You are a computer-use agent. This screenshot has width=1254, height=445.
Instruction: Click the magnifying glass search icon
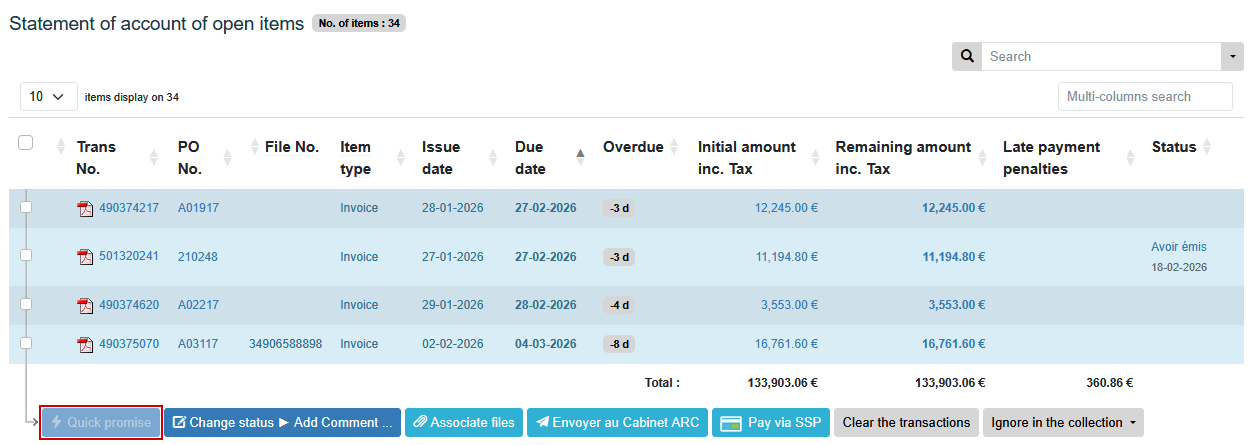966,57
